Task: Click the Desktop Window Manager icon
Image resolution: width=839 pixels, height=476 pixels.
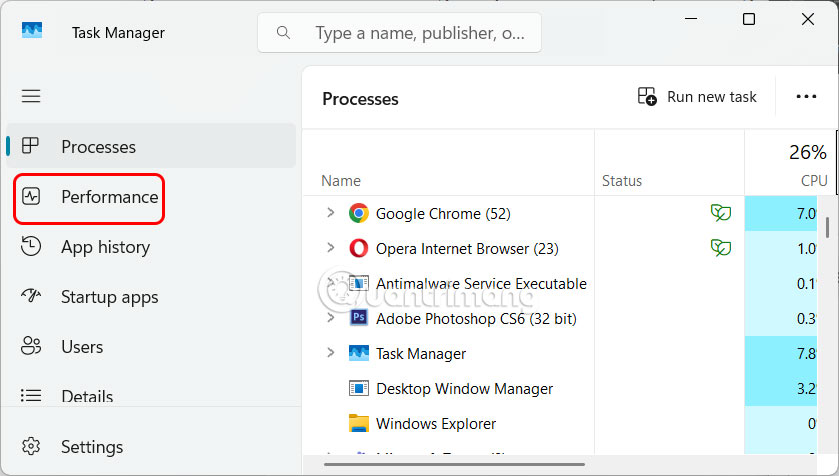Action: coord(359,388)
